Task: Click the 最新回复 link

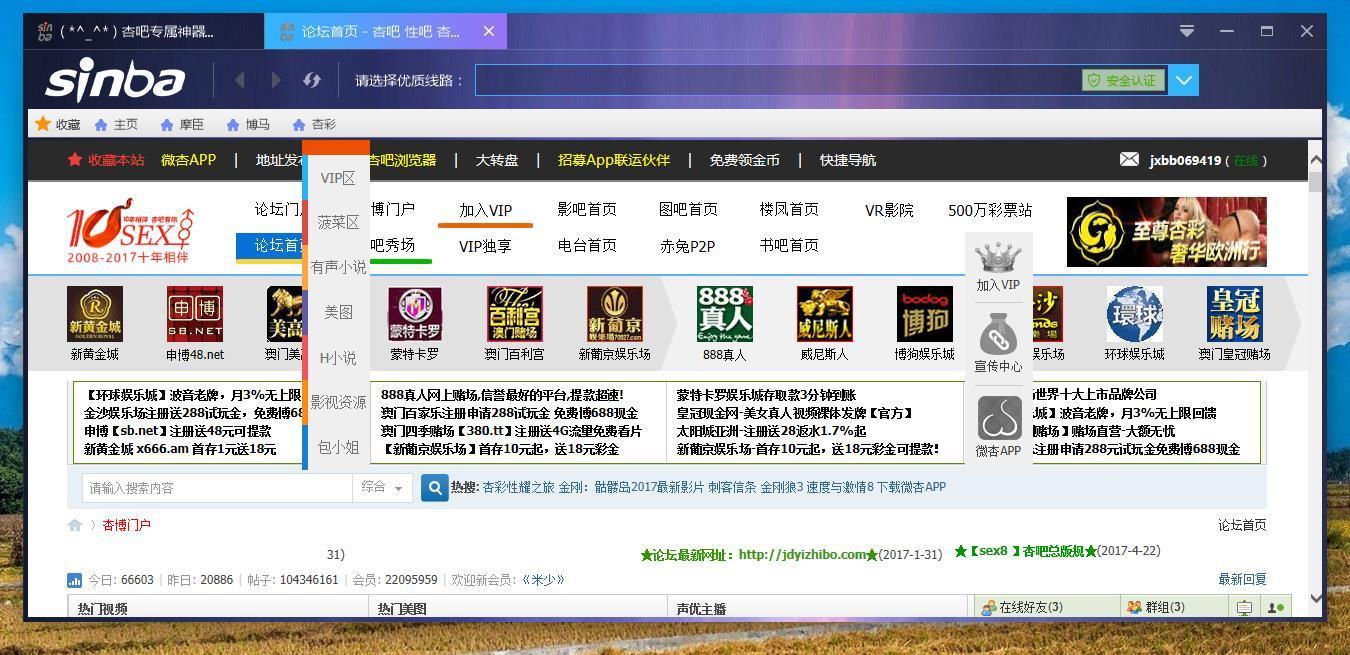Action: [1242, 579]
